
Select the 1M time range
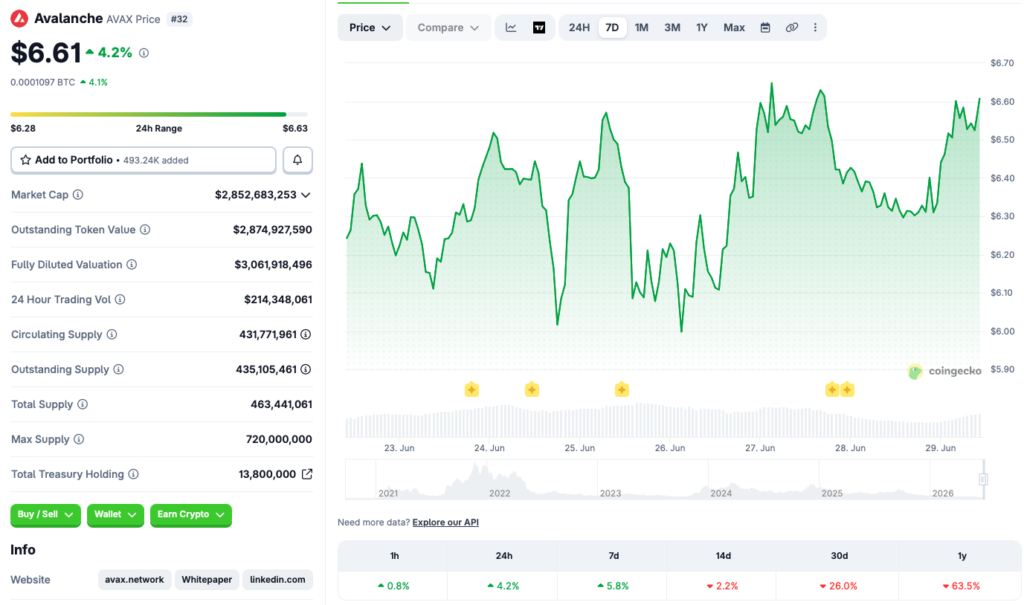641,27
